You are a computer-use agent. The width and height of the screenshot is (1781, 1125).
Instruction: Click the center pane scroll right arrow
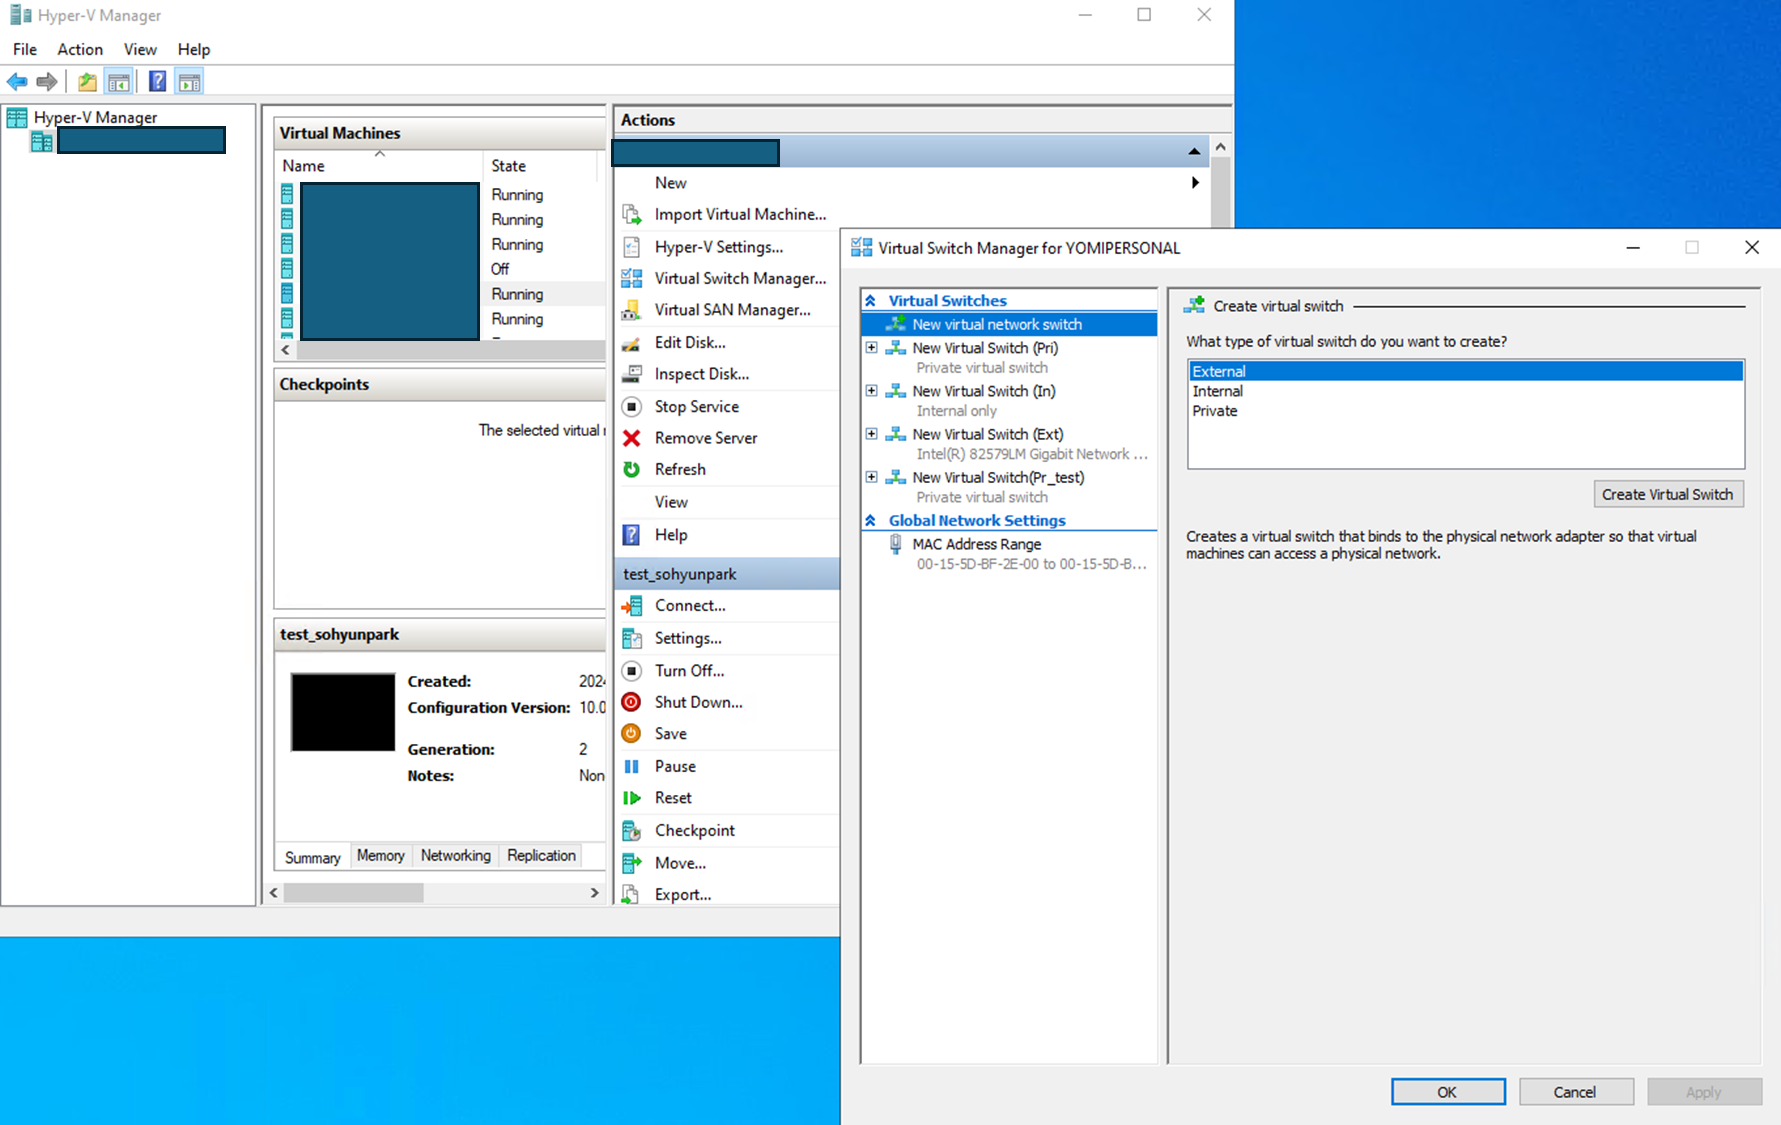[x=594, y=893]
